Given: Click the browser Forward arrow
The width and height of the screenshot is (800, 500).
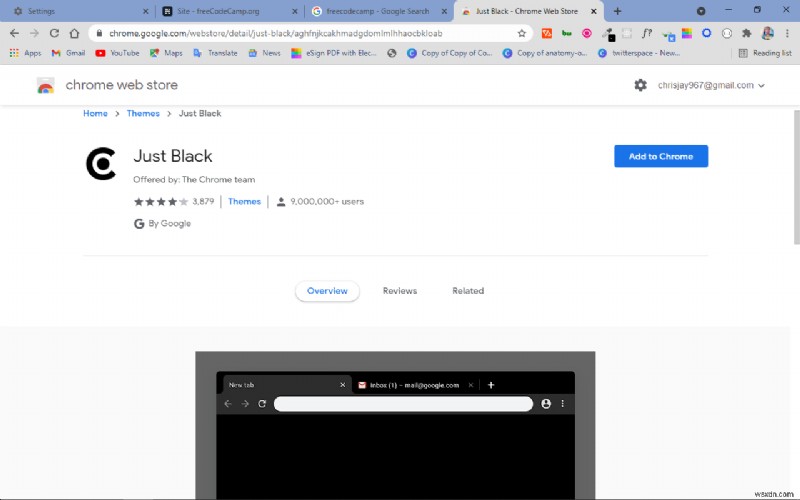Looking at the screenshot, I should 34,33.
